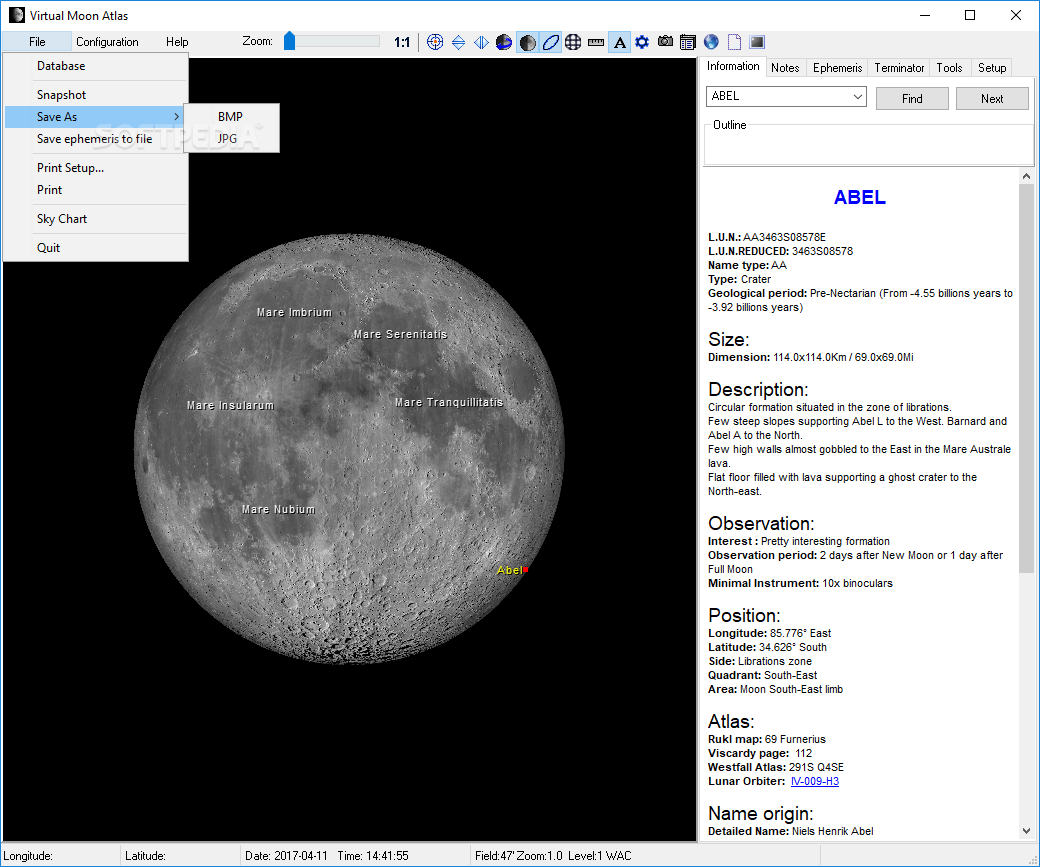The width and height of the screenshot is (1040, 867).
Task: Click the Mare Imbrium label on the moon
Action: [294, 312]
